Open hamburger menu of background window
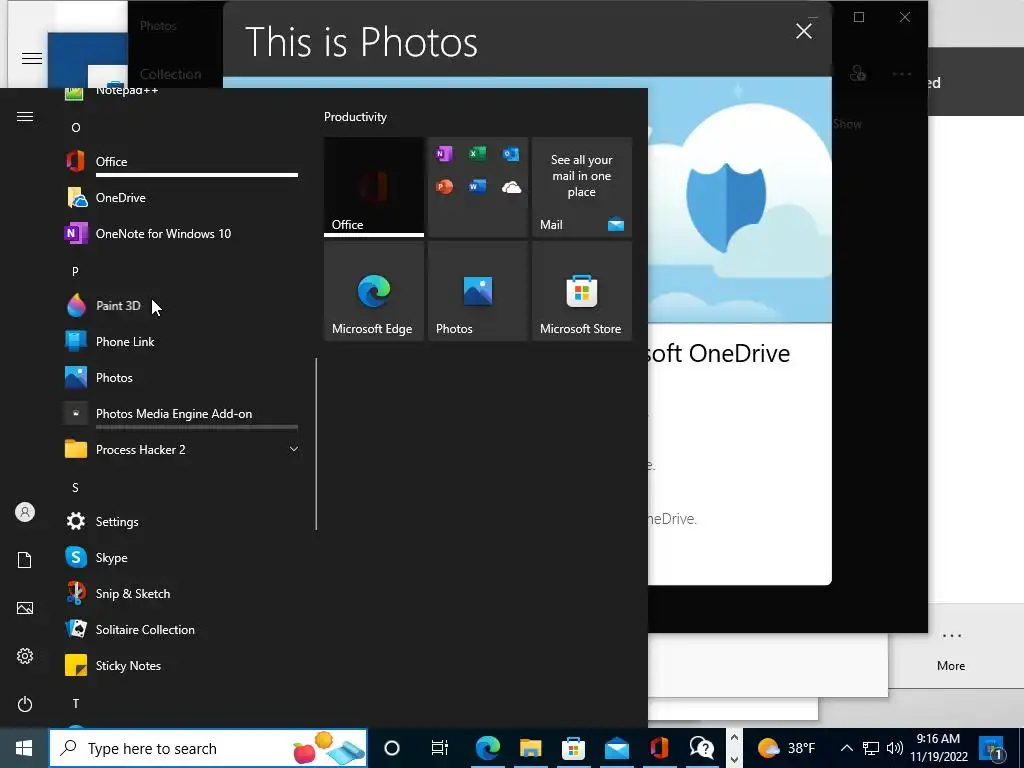Viewport: 1024px width, 768px height. [x=31, y=58]
